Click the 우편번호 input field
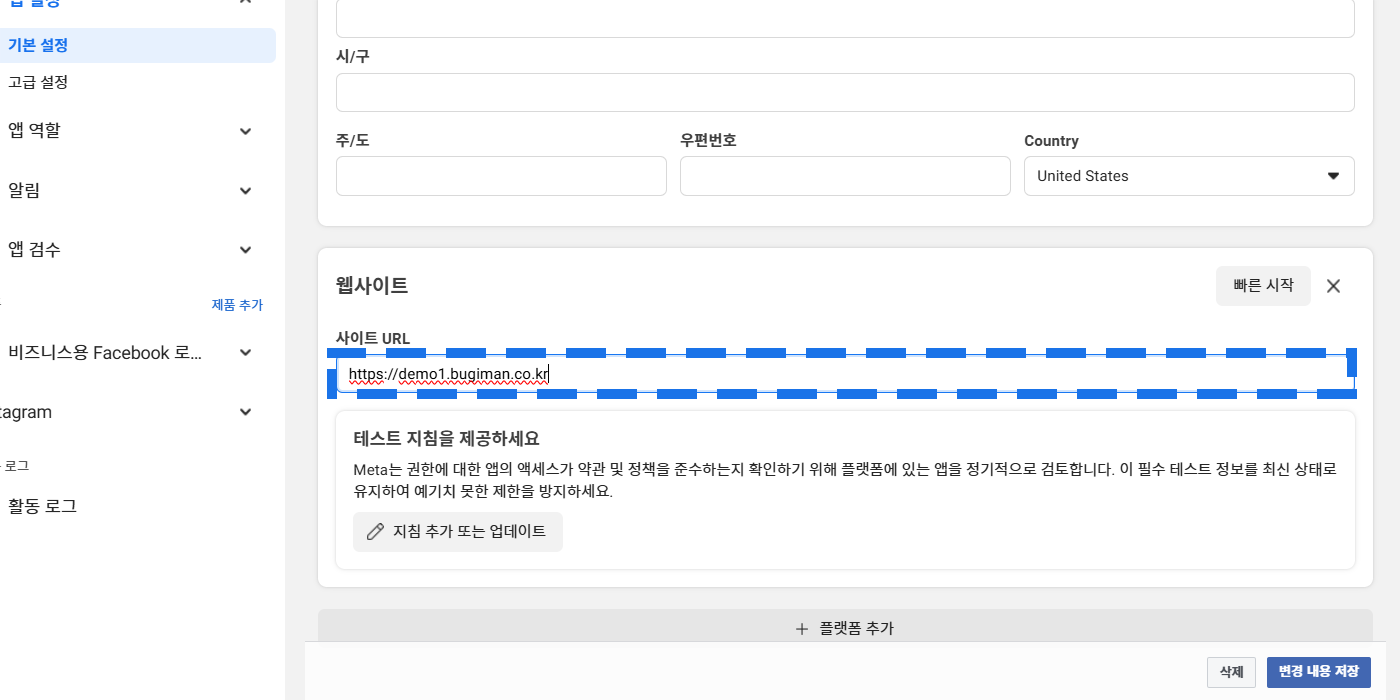Viewport: 1400px width, 700px height. pos(845,176)
